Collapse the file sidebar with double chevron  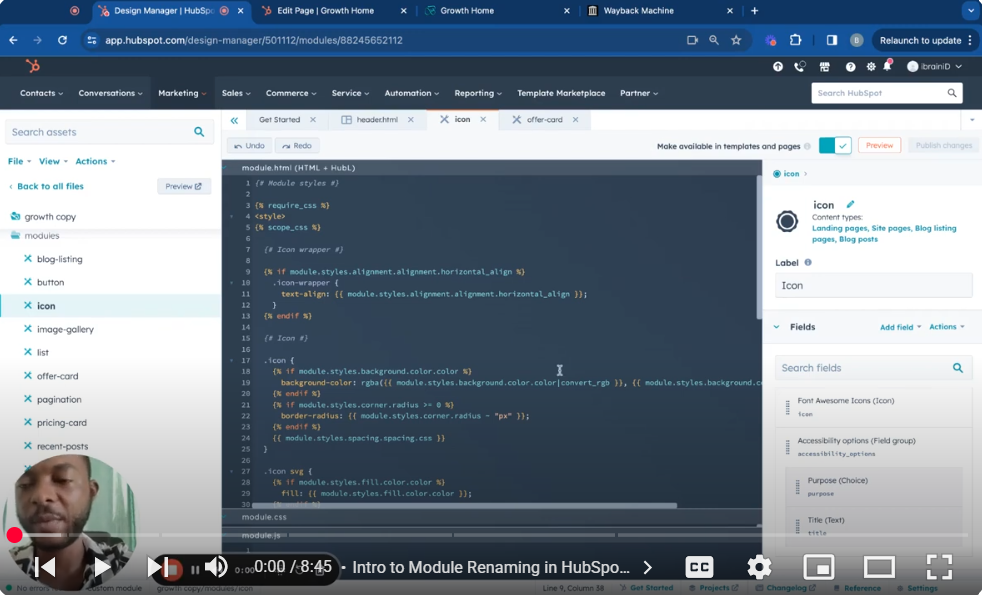234,120
